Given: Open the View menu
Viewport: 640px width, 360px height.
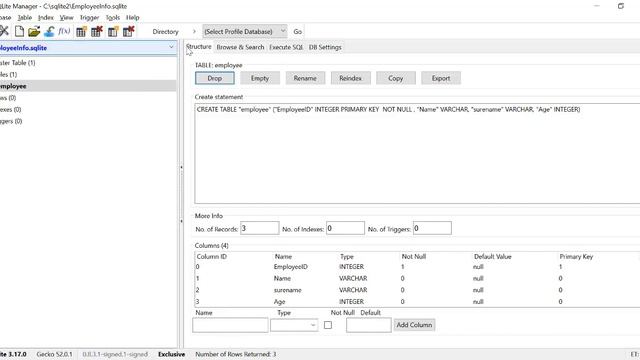Looking at the screenshot, I should [x=67, y=18].
